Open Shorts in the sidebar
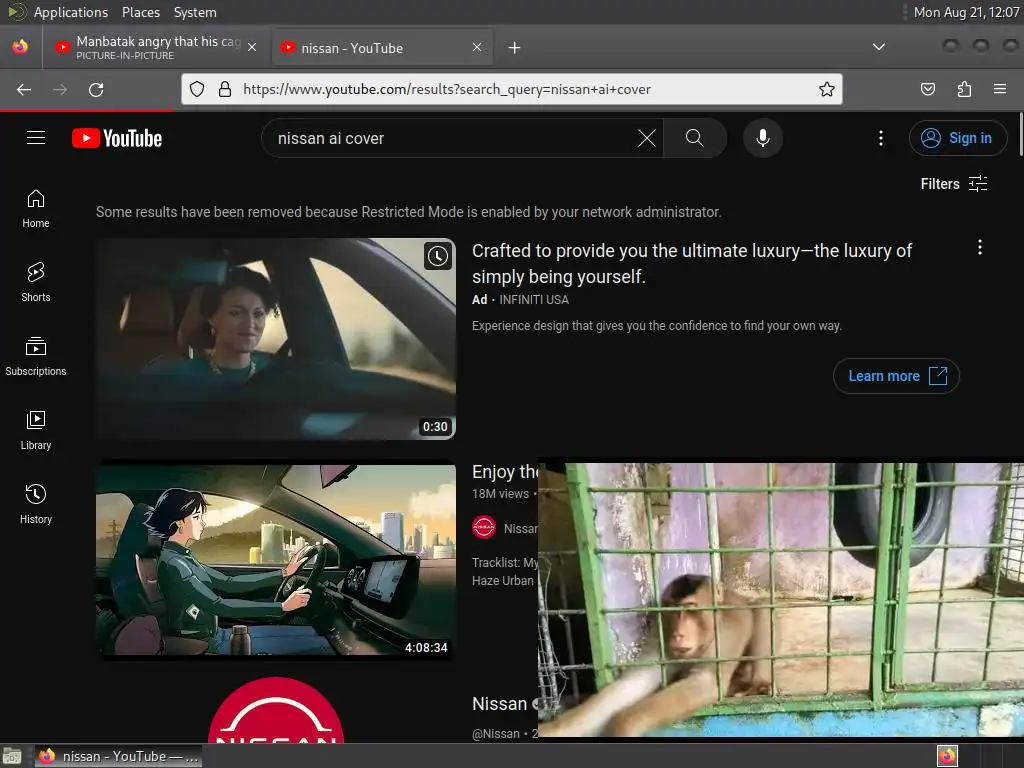This screenshot has width=1024, height=768. click(x=36, y=283)
